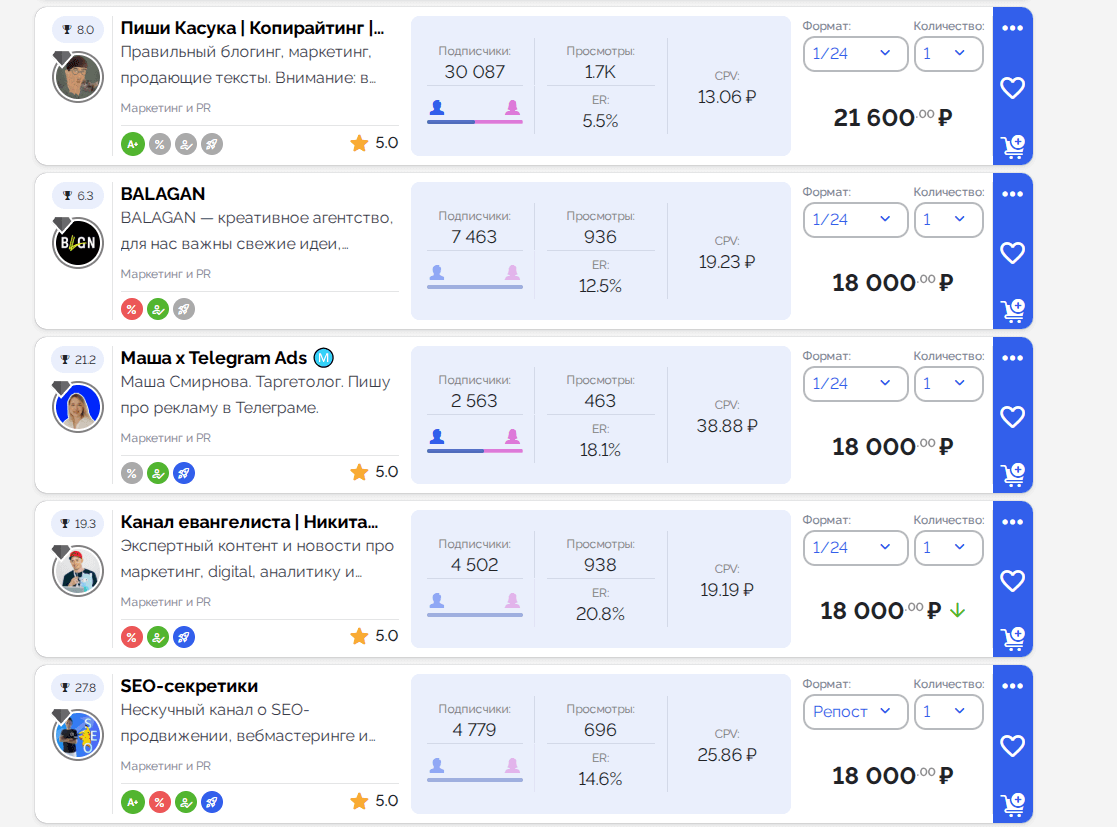Click the 21 600 ₽ price
1117x827 pixels.
(x=893, y=118)
